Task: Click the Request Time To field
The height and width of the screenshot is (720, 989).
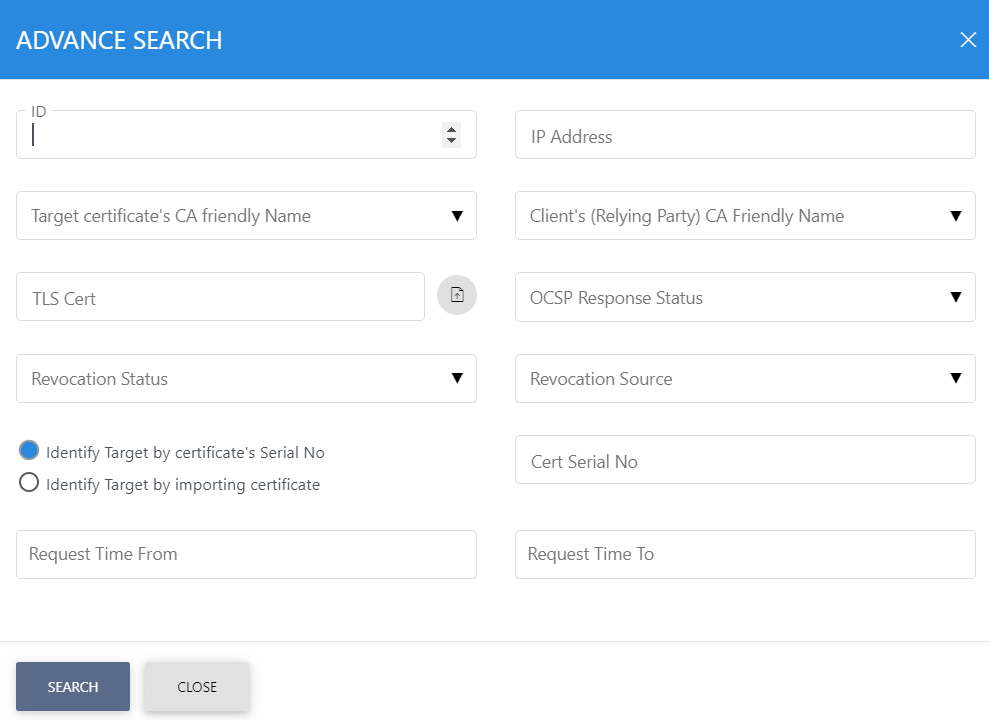Action: coord(745,554)
